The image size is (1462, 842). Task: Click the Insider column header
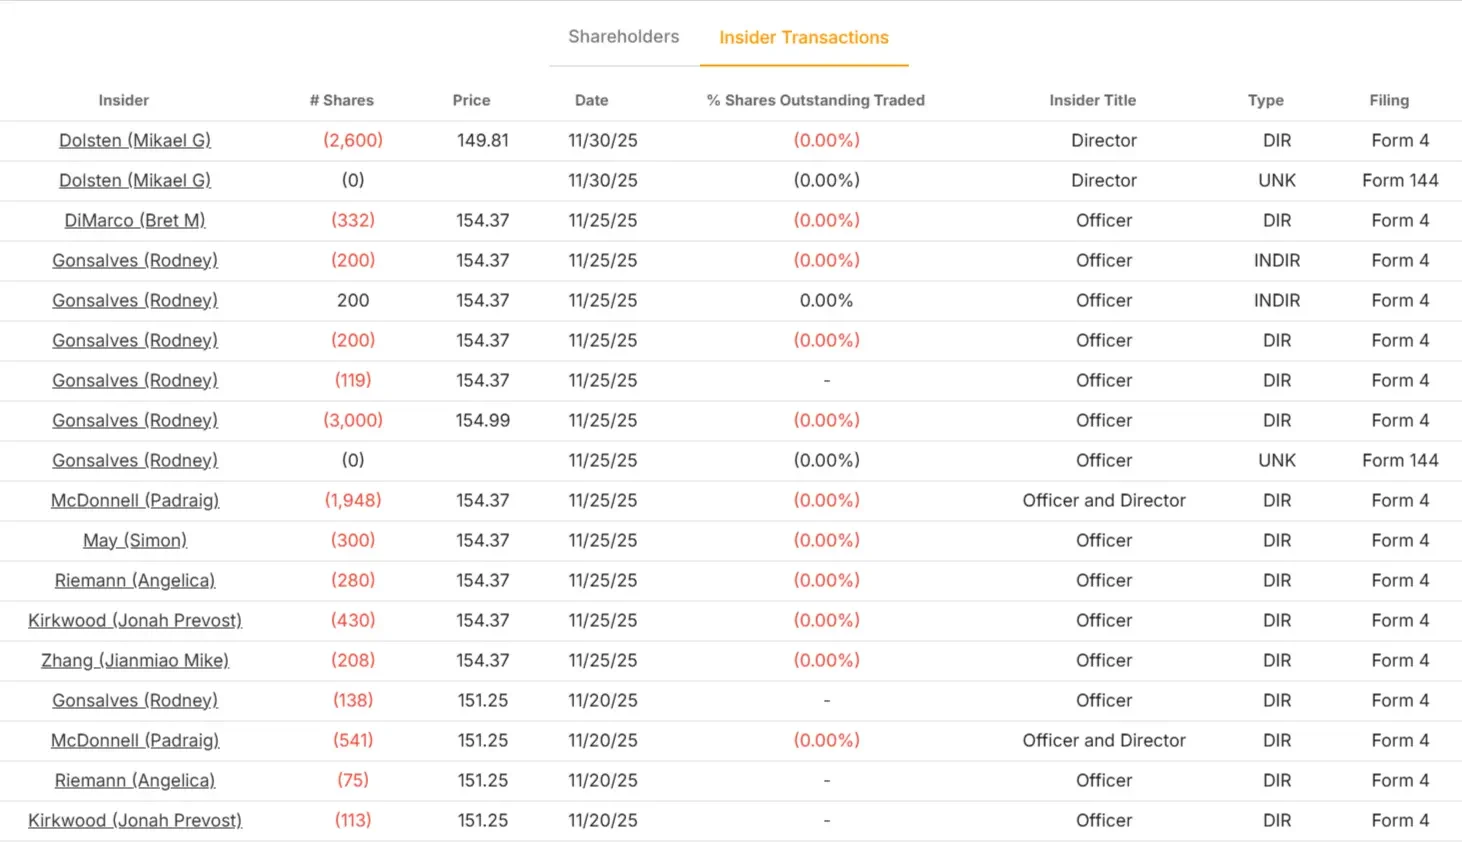click(123, 100)
